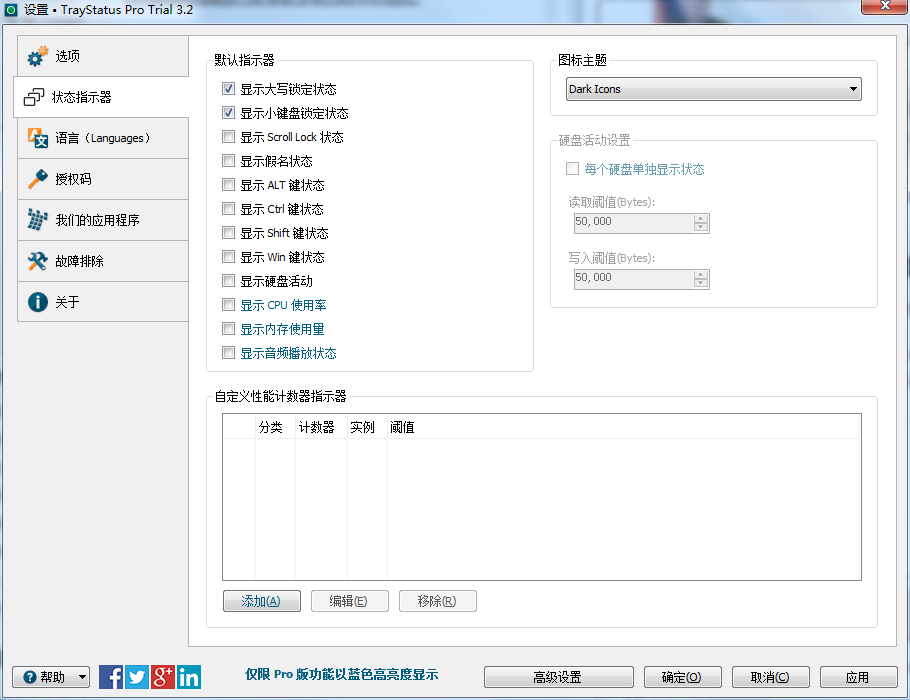This screenshot has width=910, height=700.
Task: Open the 语言 (Languages) tab
Action: point(103,138)
